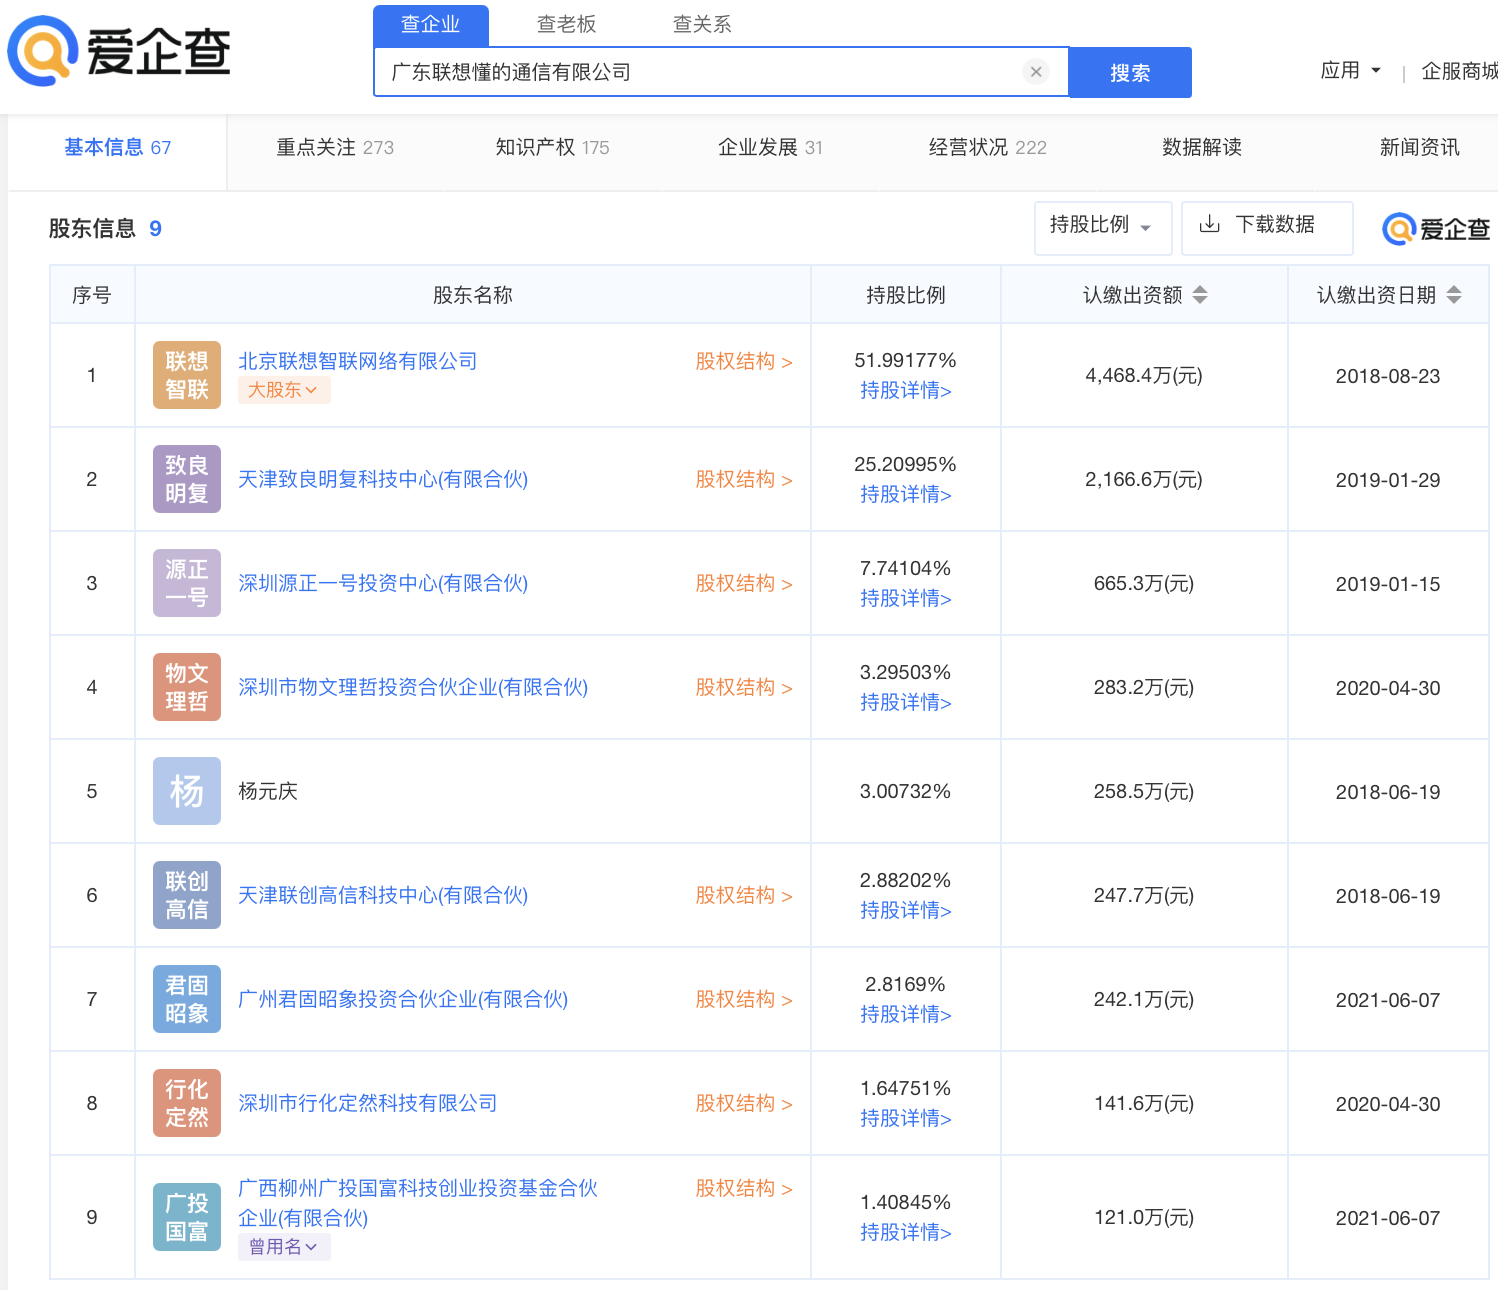Click the 广投国富 shareholder logo tile
This screenshot has width=1498, height=1290.
click(187, 1217)
